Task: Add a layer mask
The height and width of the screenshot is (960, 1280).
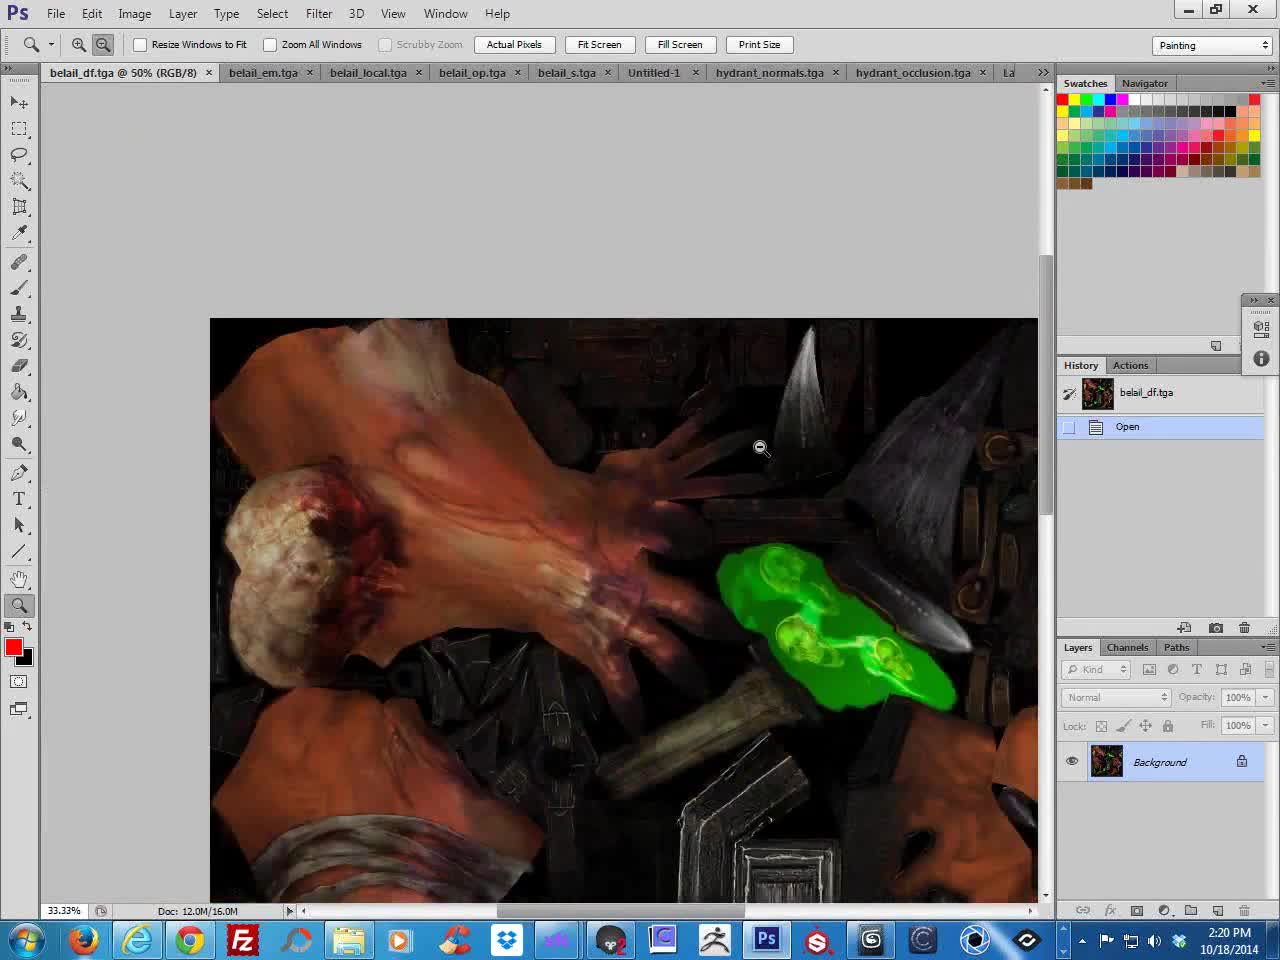Action: pyautogui.click(x=1137, y=910)
